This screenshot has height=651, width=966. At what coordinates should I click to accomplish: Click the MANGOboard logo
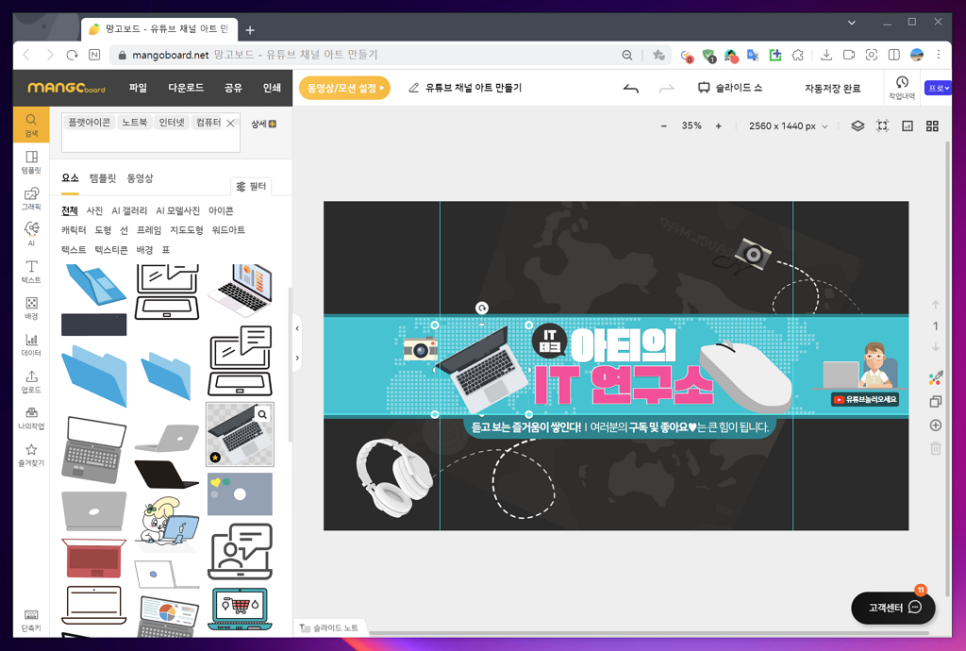pyautogui.click(x=67, y=88)
